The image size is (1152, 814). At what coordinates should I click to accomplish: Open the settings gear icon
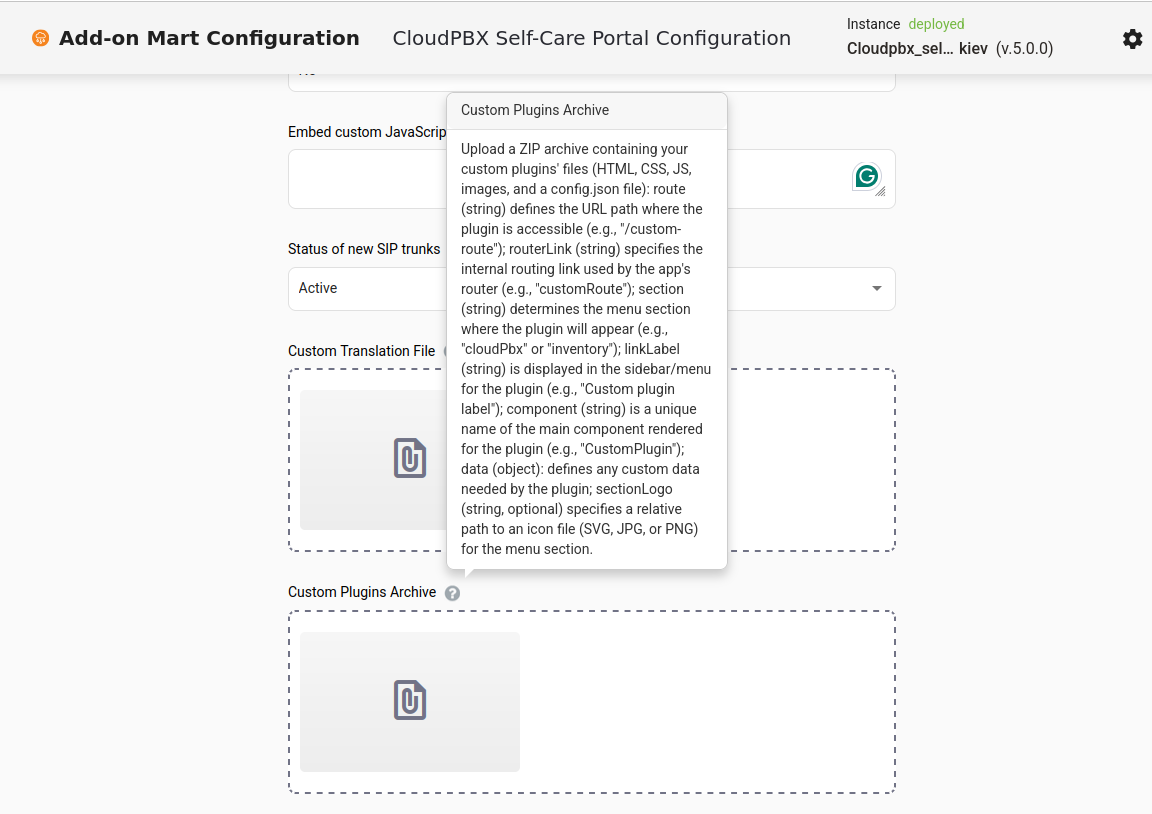[1132, 39]
